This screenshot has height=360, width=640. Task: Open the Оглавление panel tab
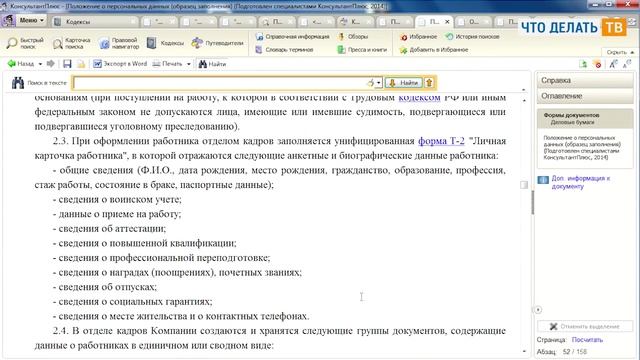(585, 96)
